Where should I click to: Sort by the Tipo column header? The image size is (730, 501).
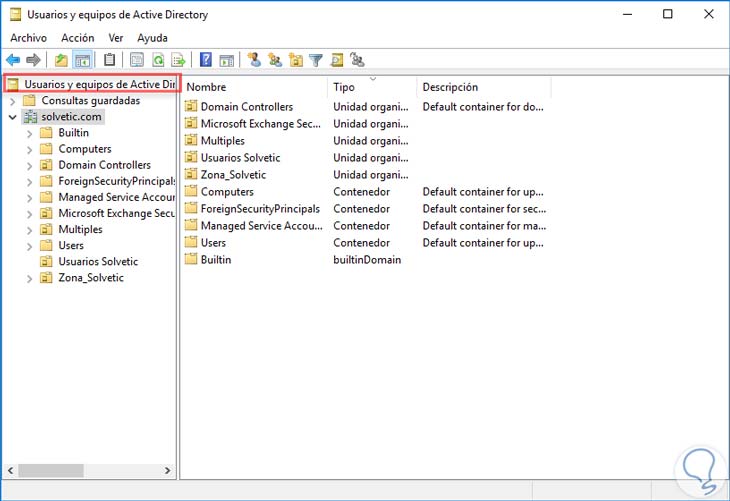(372, 87)
